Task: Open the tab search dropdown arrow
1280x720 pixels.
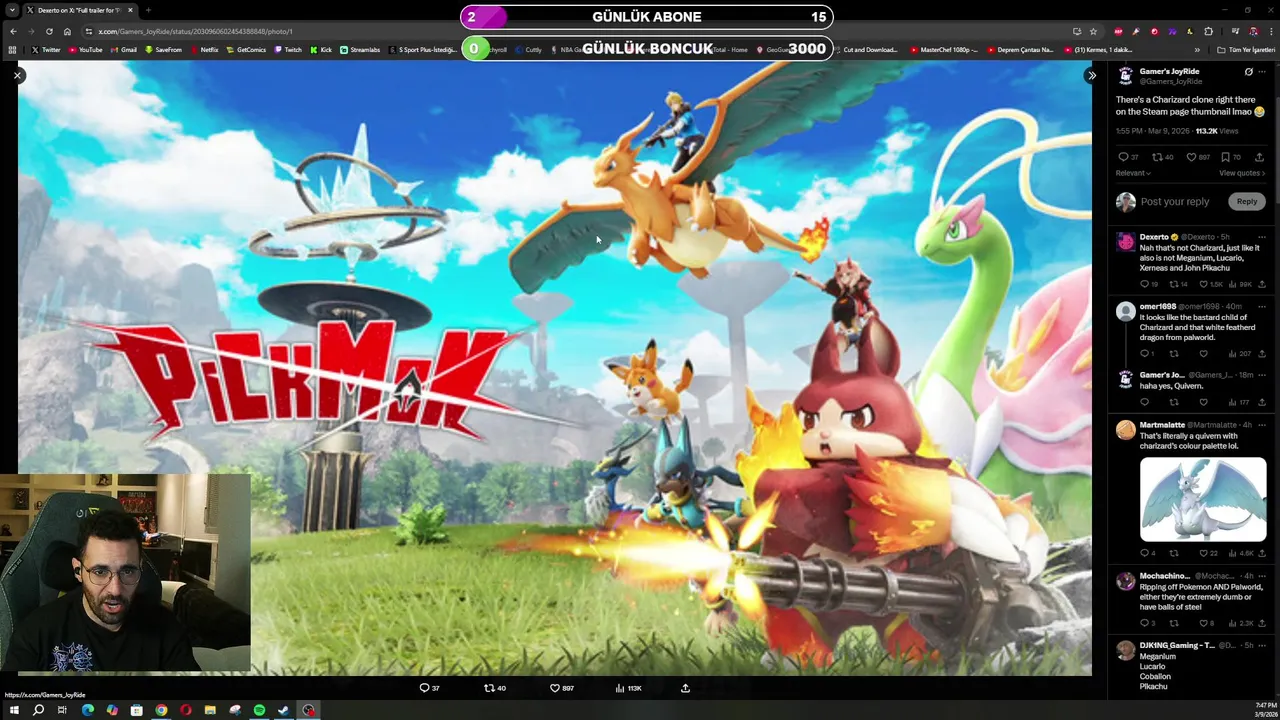Action: click(x=12, y=10)
